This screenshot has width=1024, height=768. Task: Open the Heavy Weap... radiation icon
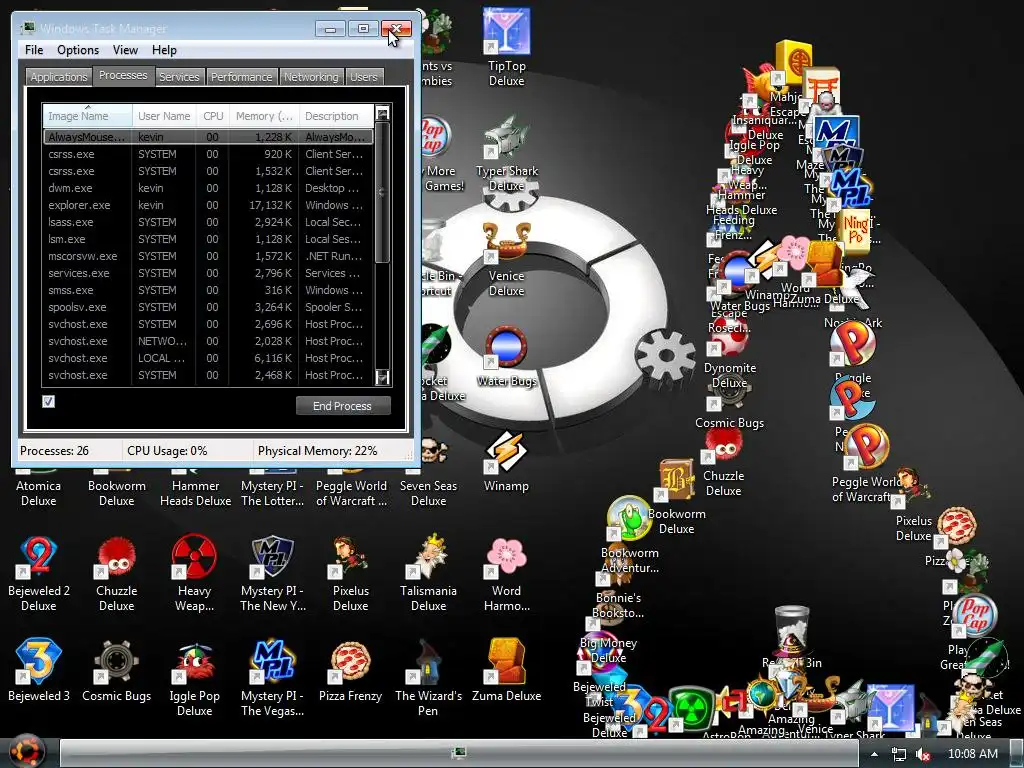coord(194,575)
